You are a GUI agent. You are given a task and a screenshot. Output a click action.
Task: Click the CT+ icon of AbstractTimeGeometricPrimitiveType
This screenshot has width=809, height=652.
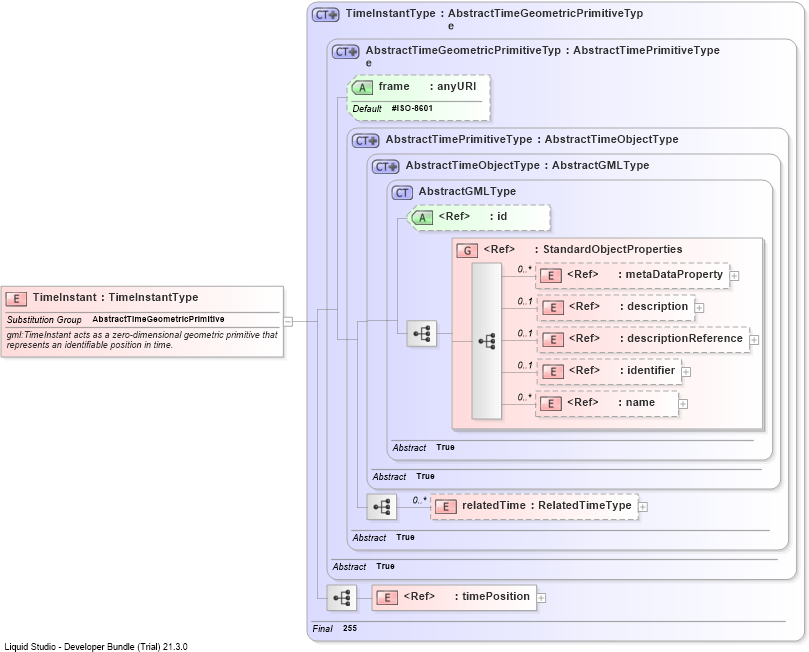346,52
